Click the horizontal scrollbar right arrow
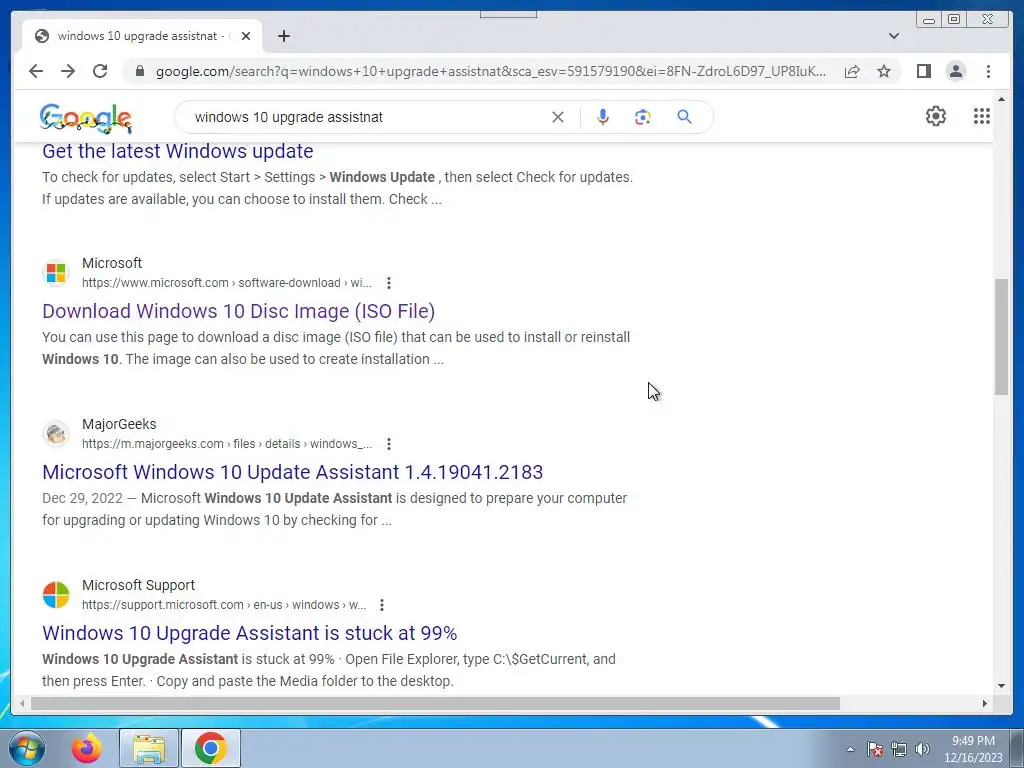Screen dimensions: 1024x768 [985, 703]
